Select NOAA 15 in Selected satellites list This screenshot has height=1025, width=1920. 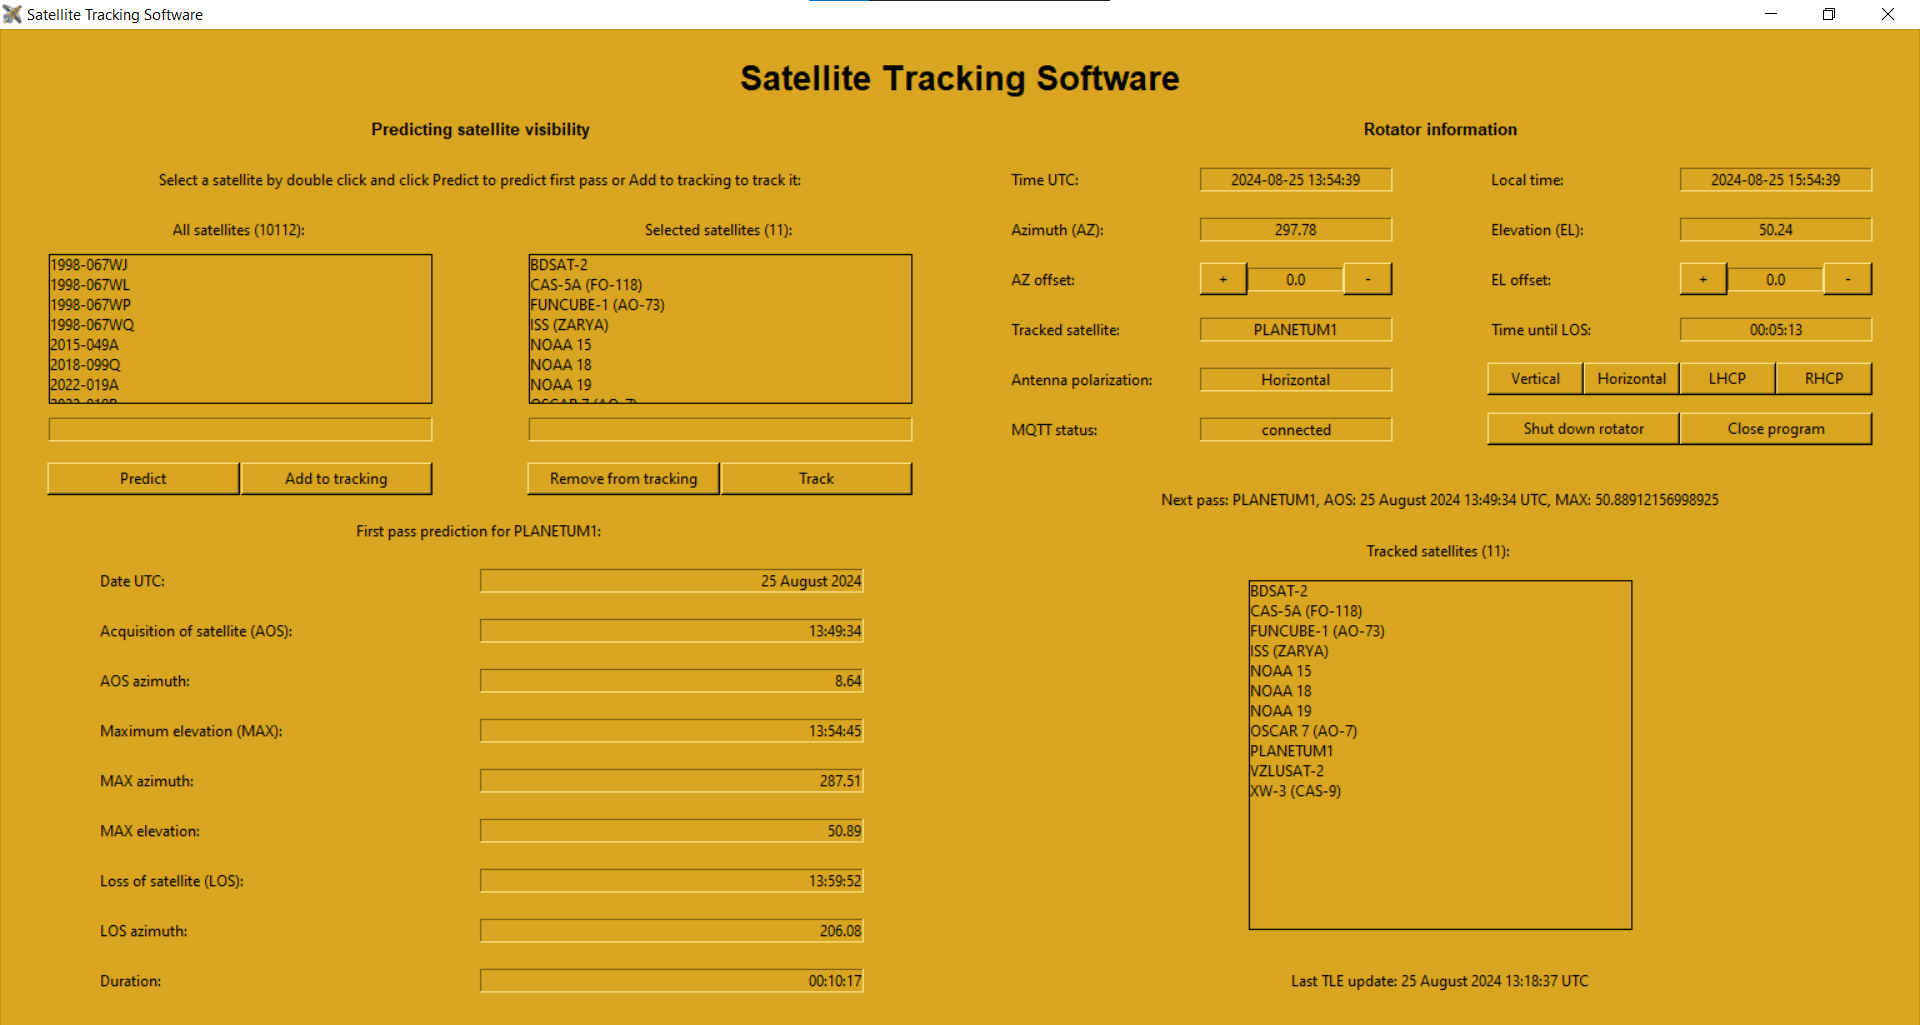click(x=720, y=345)
